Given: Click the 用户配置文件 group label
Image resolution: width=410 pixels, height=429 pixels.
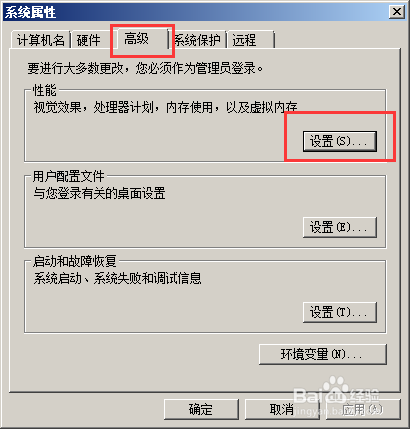Looking at the screenshot, I should [69, 176].
